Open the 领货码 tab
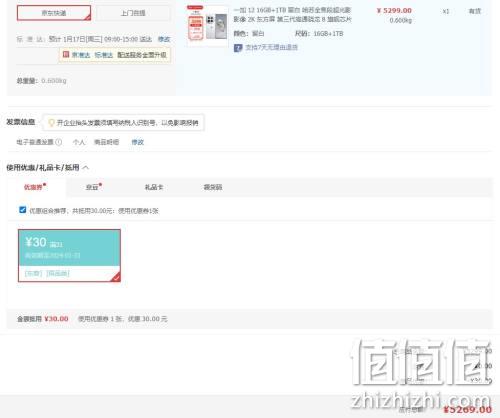This screenshot has width=500, height=418. click(213, 187)
